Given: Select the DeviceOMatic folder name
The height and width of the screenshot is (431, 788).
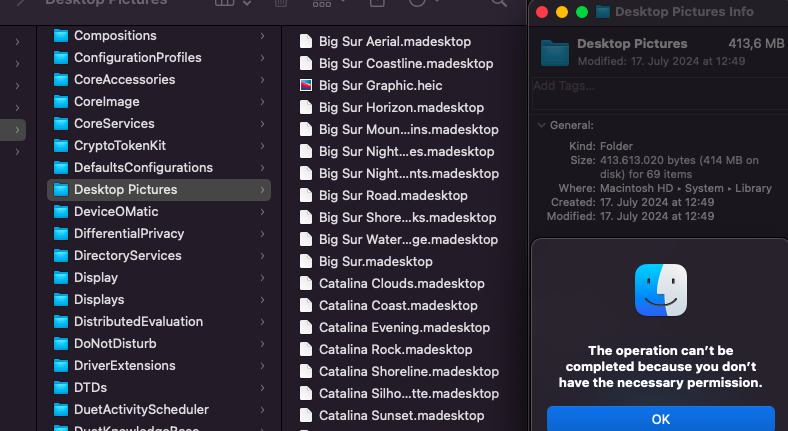Looking at the screenshot, I should coord(116,212).
